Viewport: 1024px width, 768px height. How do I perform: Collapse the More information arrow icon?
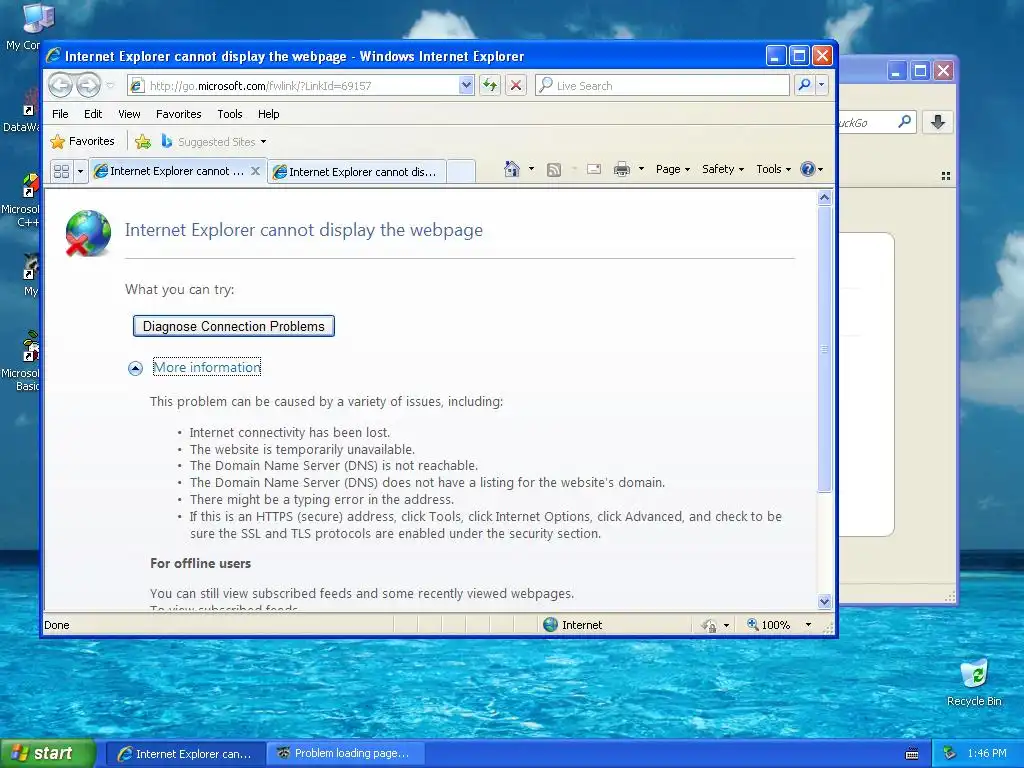135,368
